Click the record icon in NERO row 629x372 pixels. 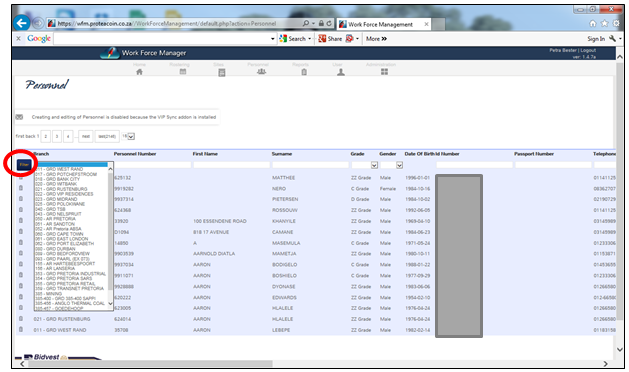[x=21, y=188]
